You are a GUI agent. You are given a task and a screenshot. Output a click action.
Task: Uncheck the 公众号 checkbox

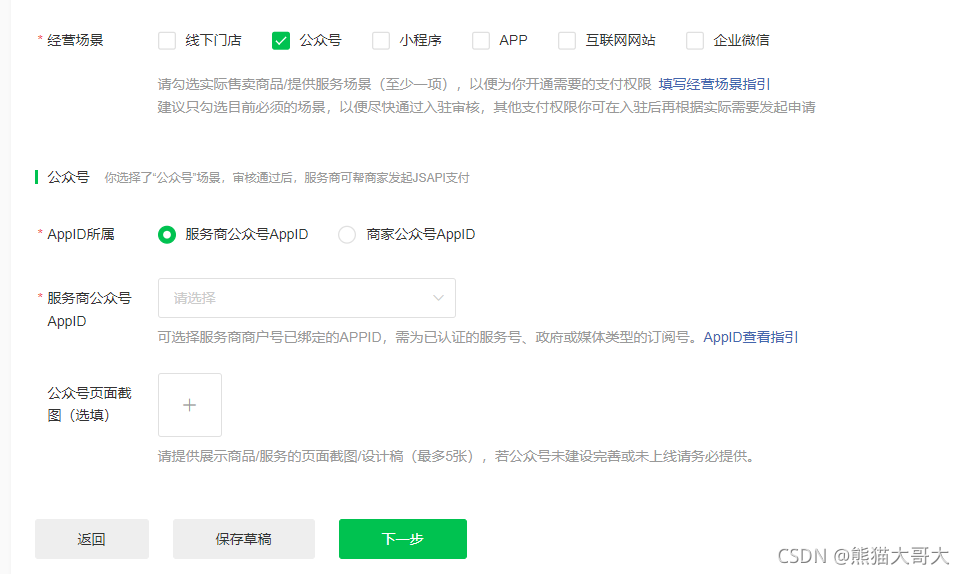(281, 41)
